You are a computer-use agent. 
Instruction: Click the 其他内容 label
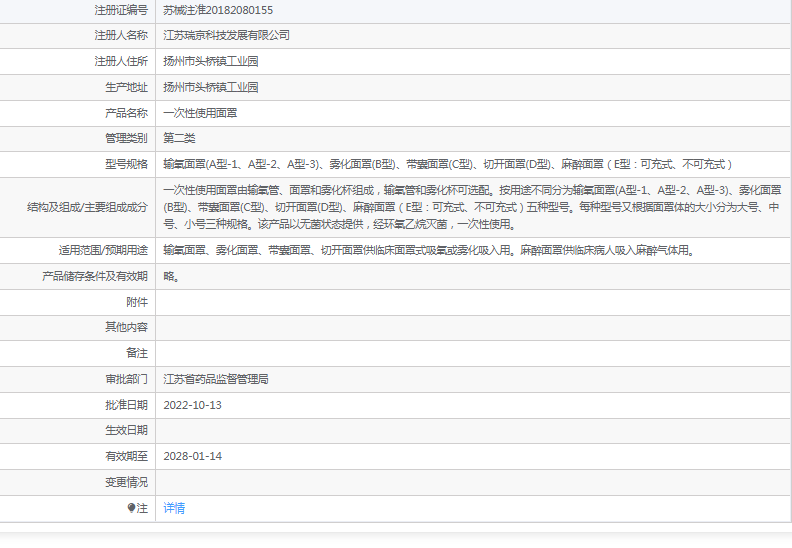tap(126, 327)
